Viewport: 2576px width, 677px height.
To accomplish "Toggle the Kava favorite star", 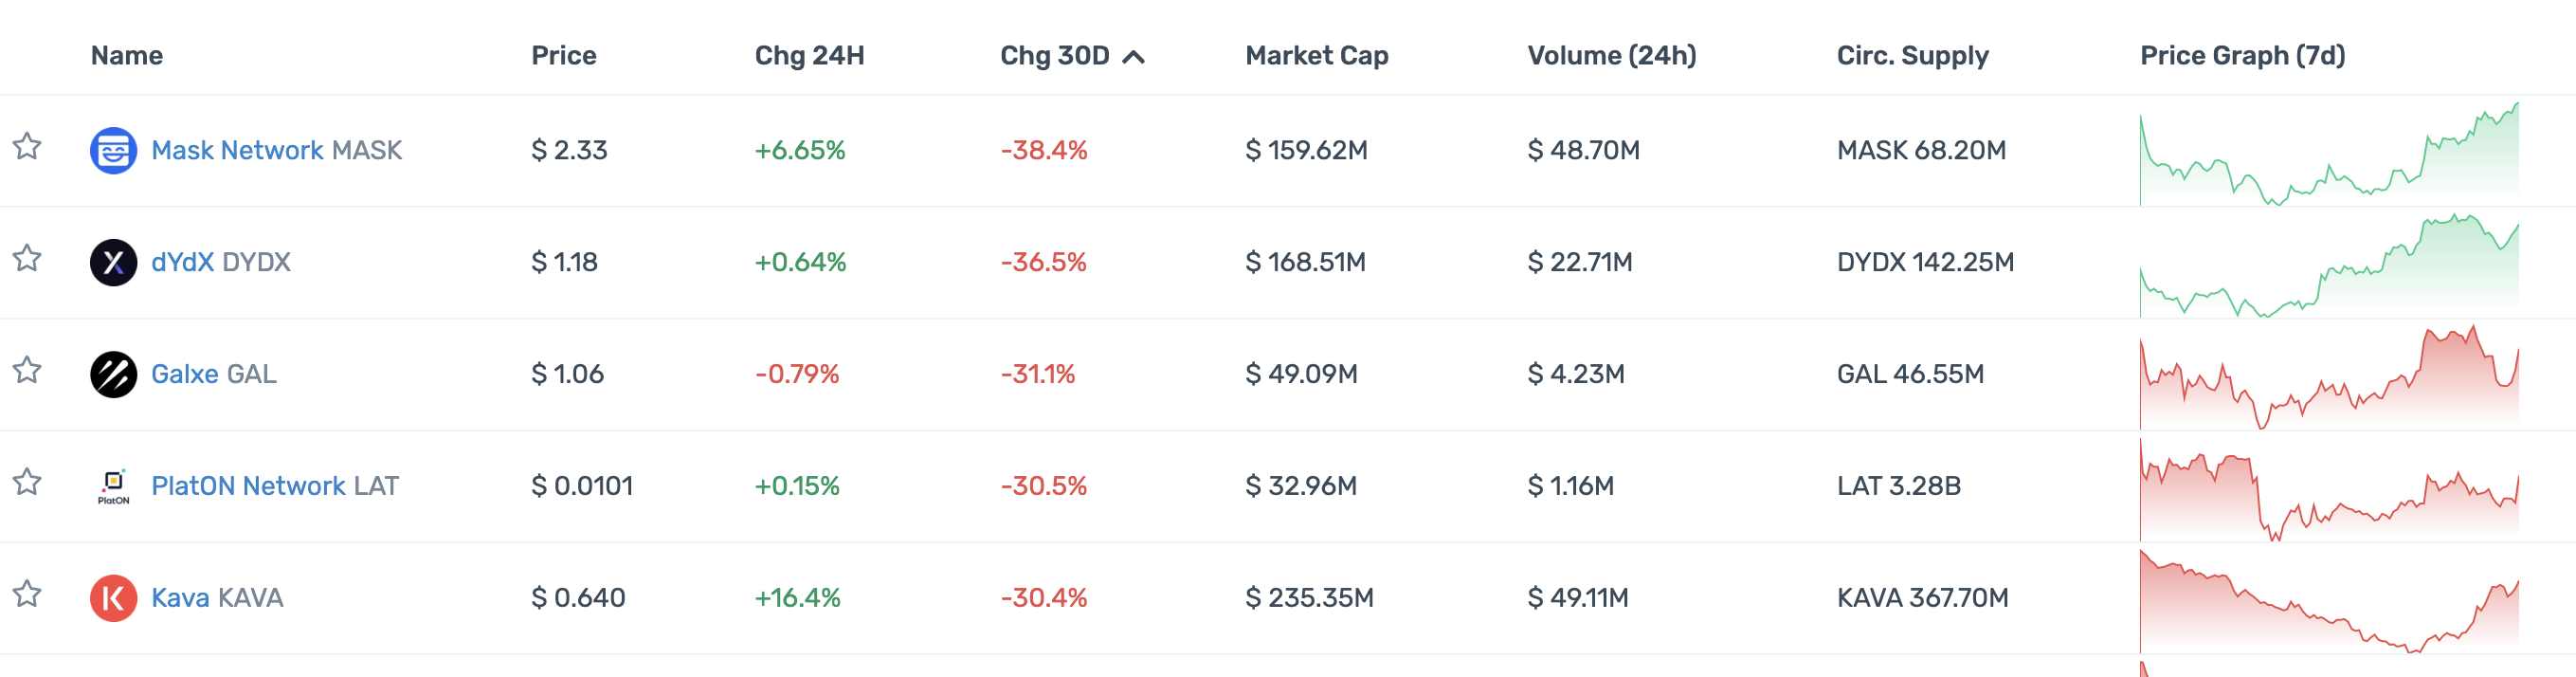I will [27, 595].
